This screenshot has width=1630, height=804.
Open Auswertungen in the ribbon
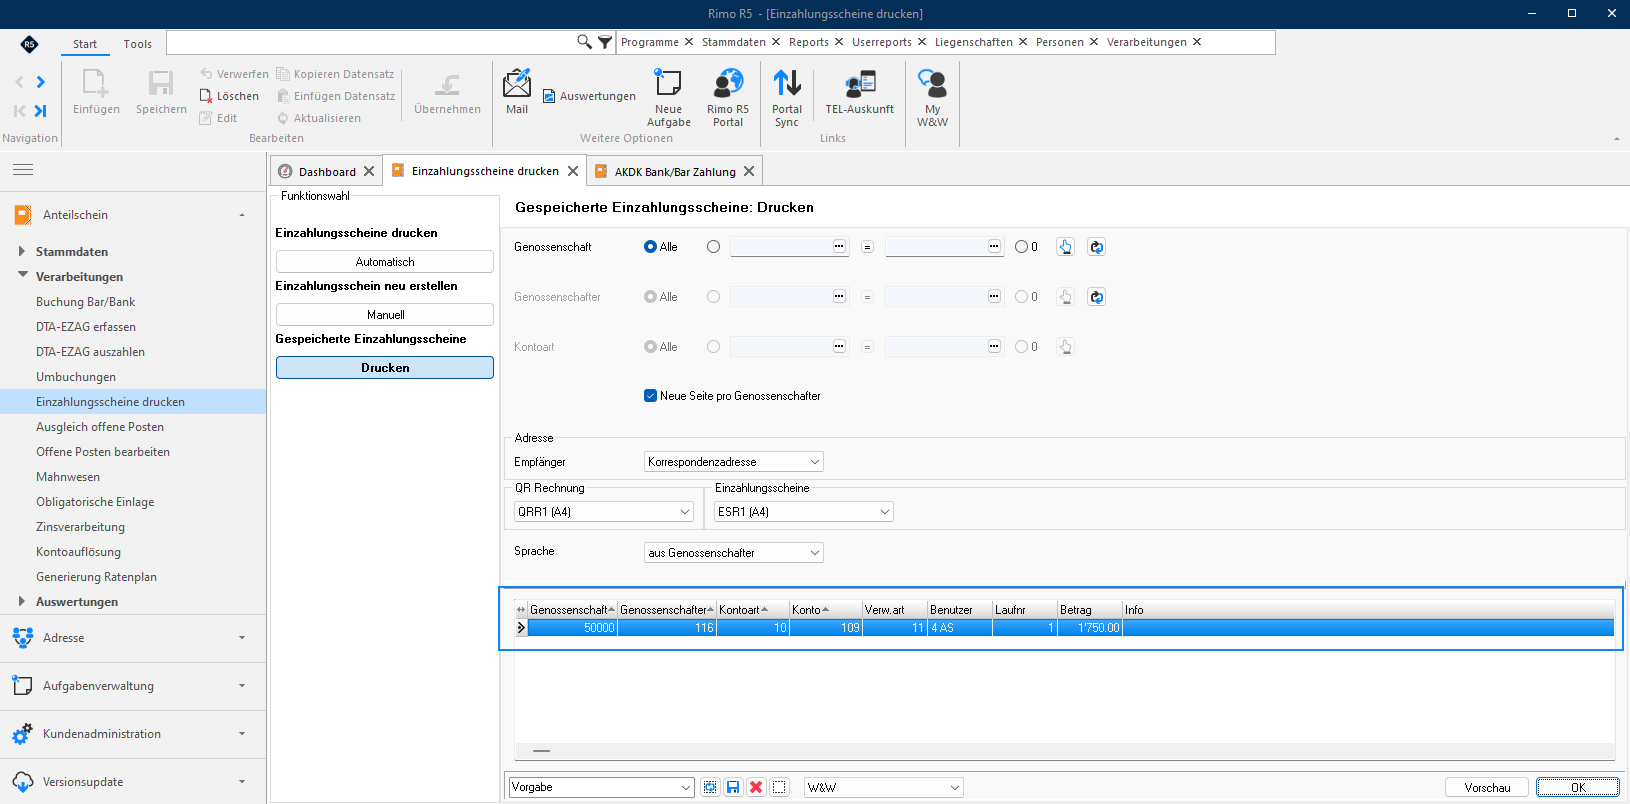point(589,96)
